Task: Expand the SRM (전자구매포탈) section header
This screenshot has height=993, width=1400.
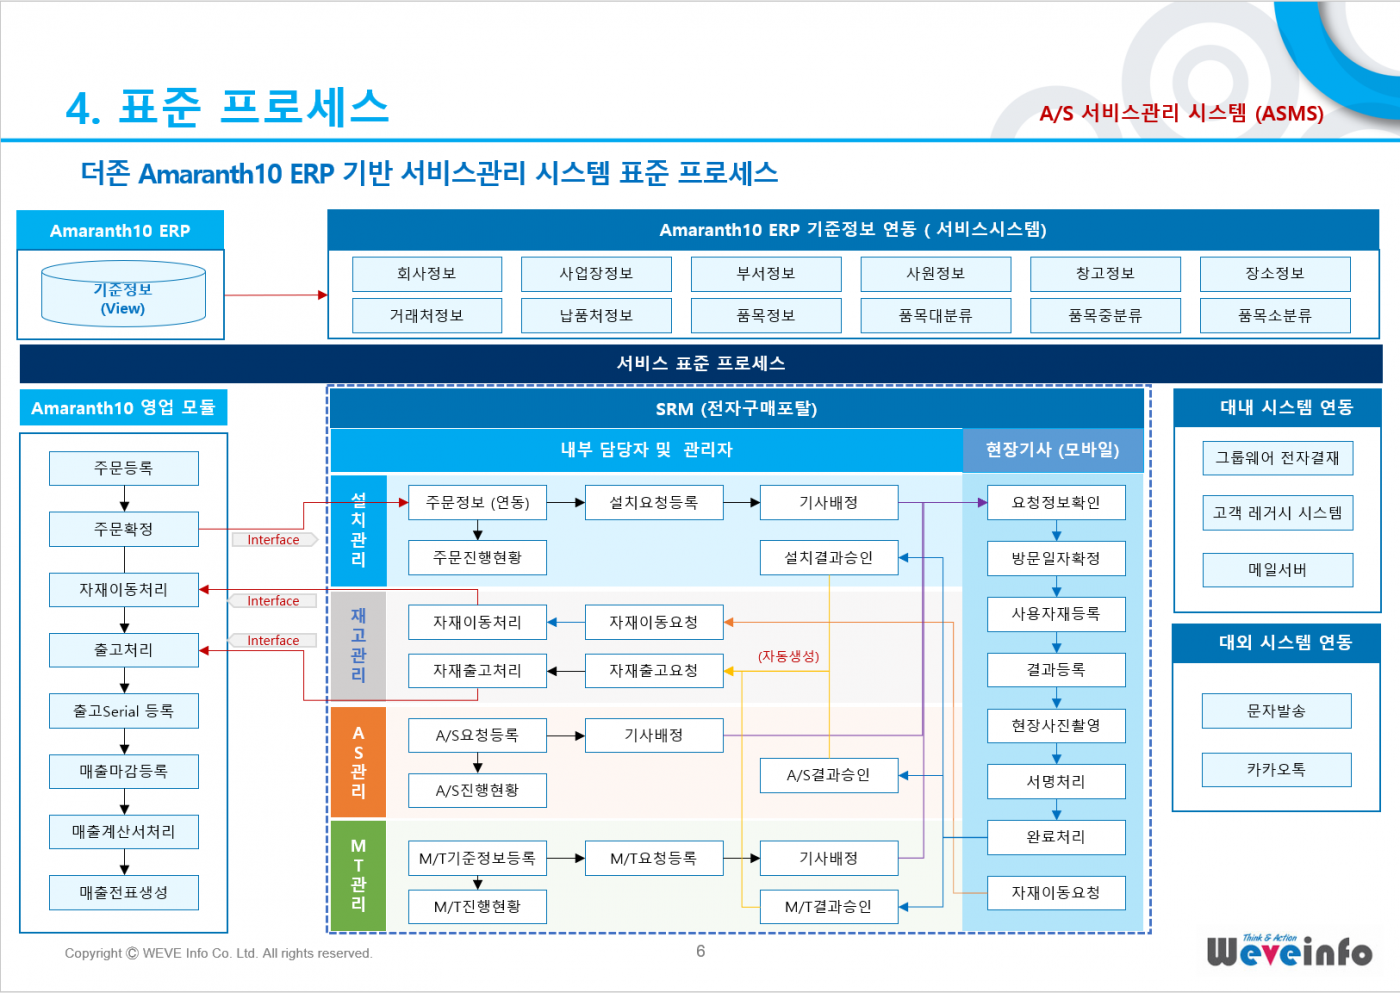Action: click(x=737, y=409)
